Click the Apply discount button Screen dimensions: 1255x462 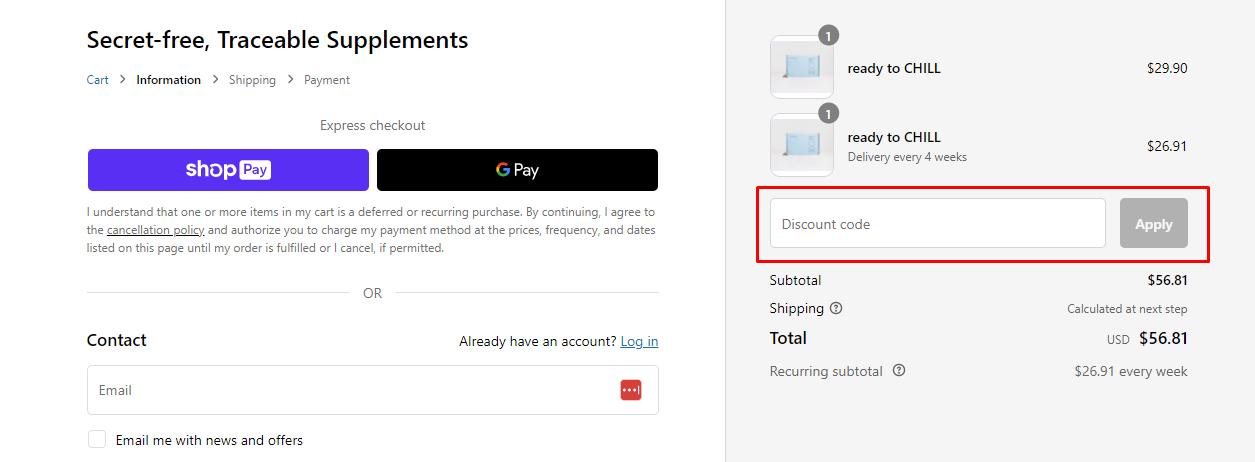tap(1154, 223)
